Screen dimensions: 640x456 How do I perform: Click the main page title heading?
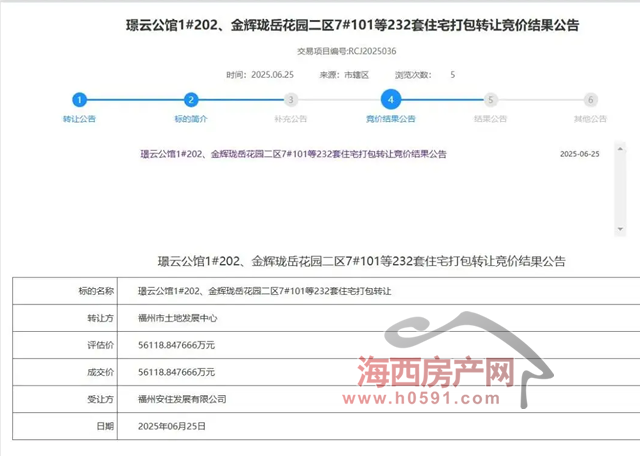click(352, 25)
